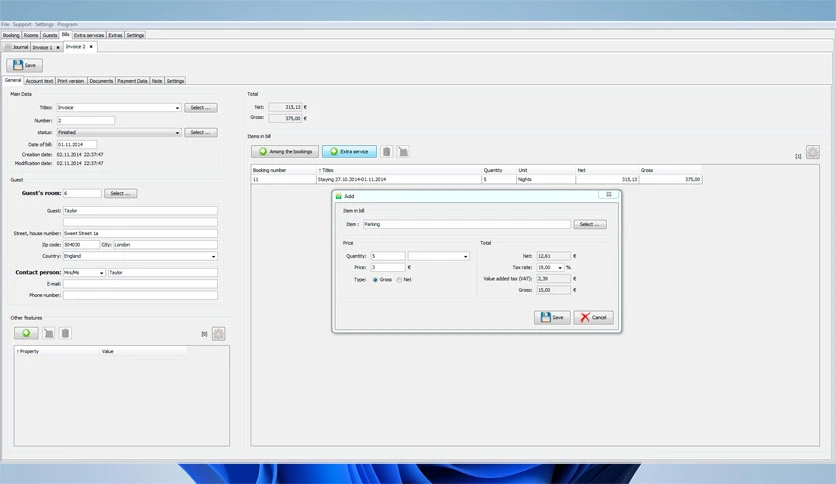Open the Support menu
This screenshot has height=484, width=836.
point(22,25)
